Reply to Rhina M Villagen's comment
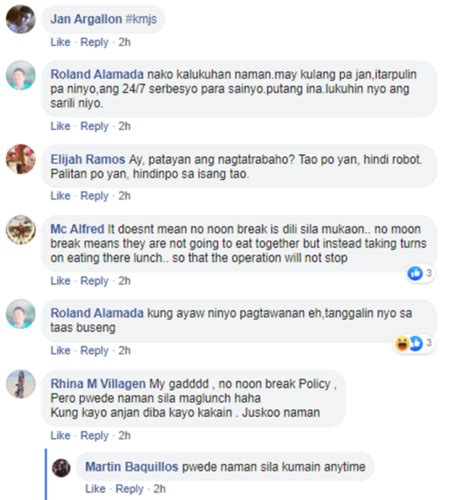Image resolution: width=463 pixels, height=500 pixels. [94, 435]
